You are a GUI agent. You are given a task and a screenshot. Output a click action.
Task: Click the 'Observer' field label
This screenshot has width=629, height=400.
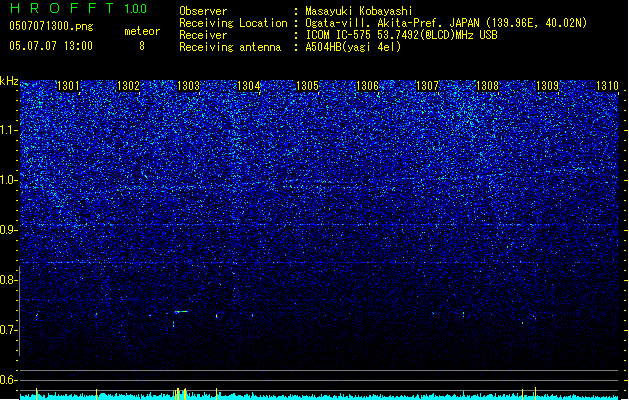pos(203,11)
